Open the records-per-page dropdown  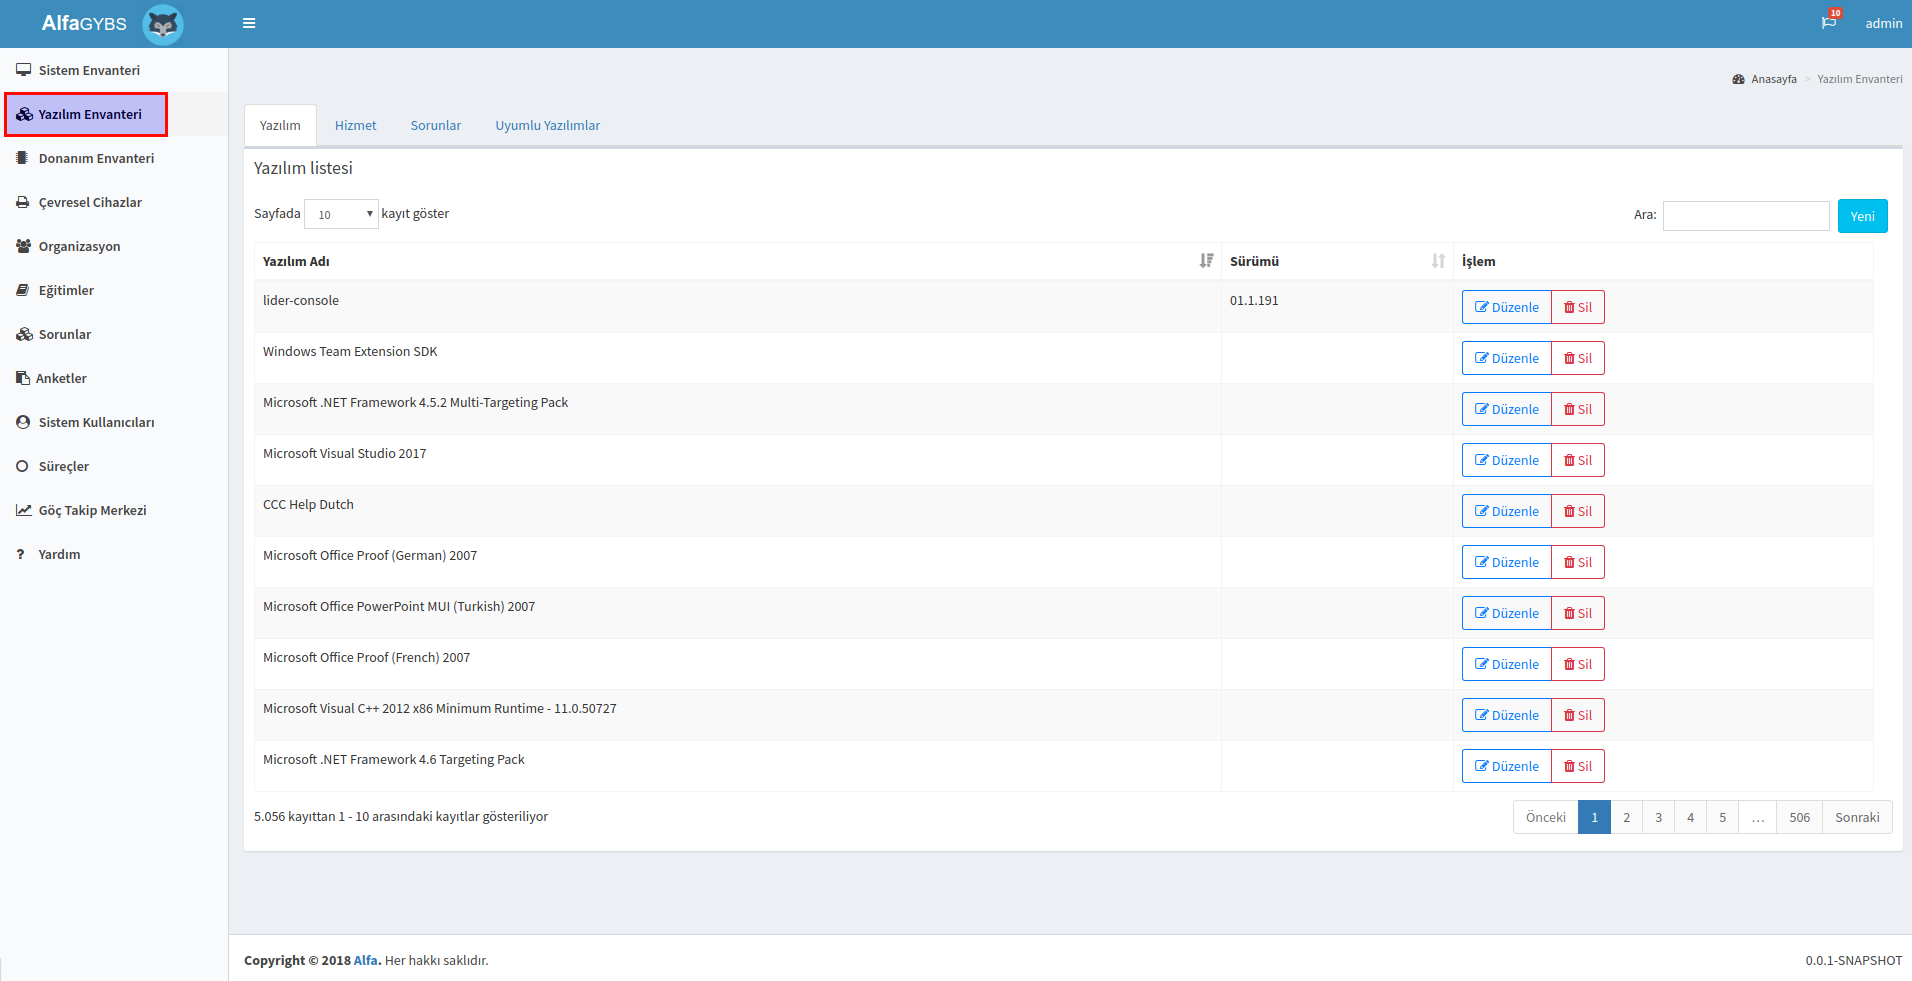click(341, 214)
